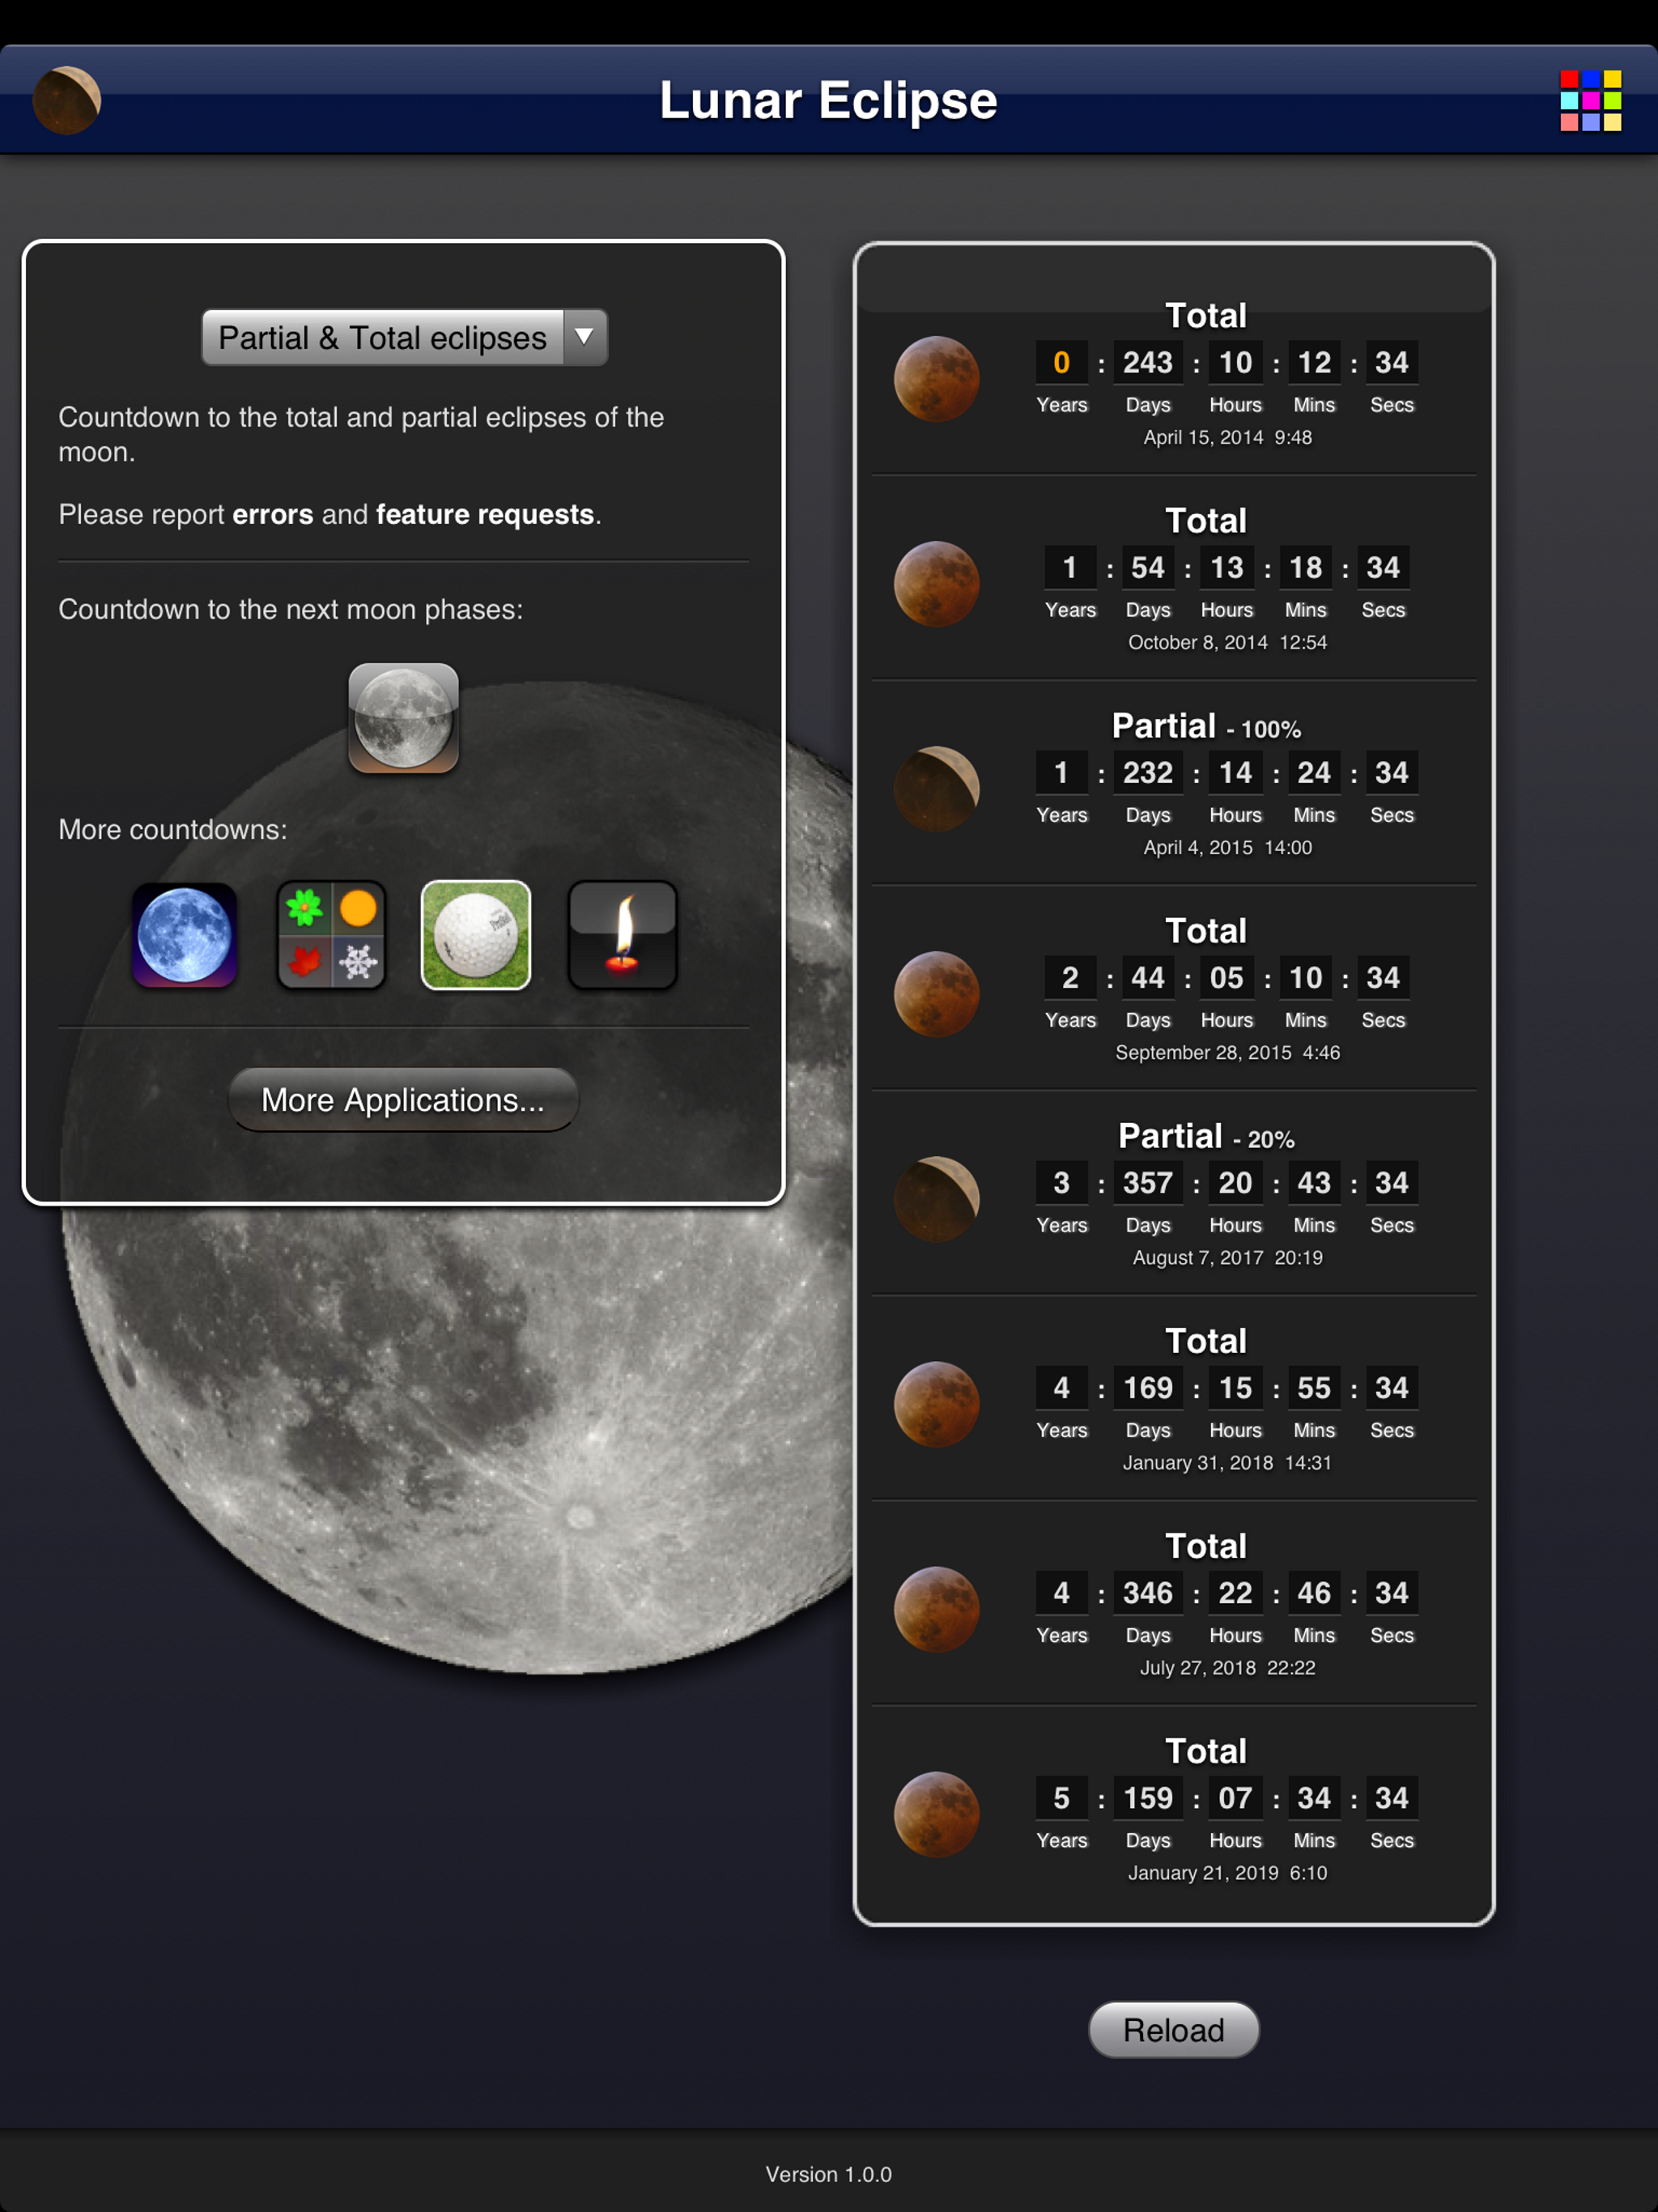1658x2212 pixels.
Task: Click the errors link
Action: pos(272,514)
